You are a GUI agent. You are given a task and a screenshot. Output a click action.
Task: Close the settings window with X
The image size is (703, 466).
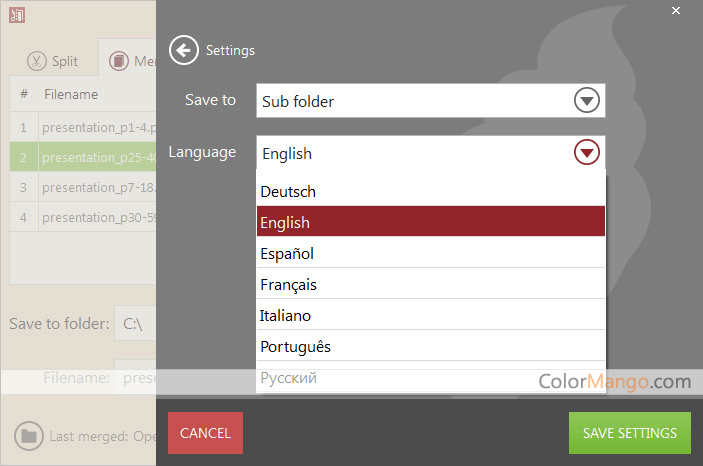pos(676,11)
